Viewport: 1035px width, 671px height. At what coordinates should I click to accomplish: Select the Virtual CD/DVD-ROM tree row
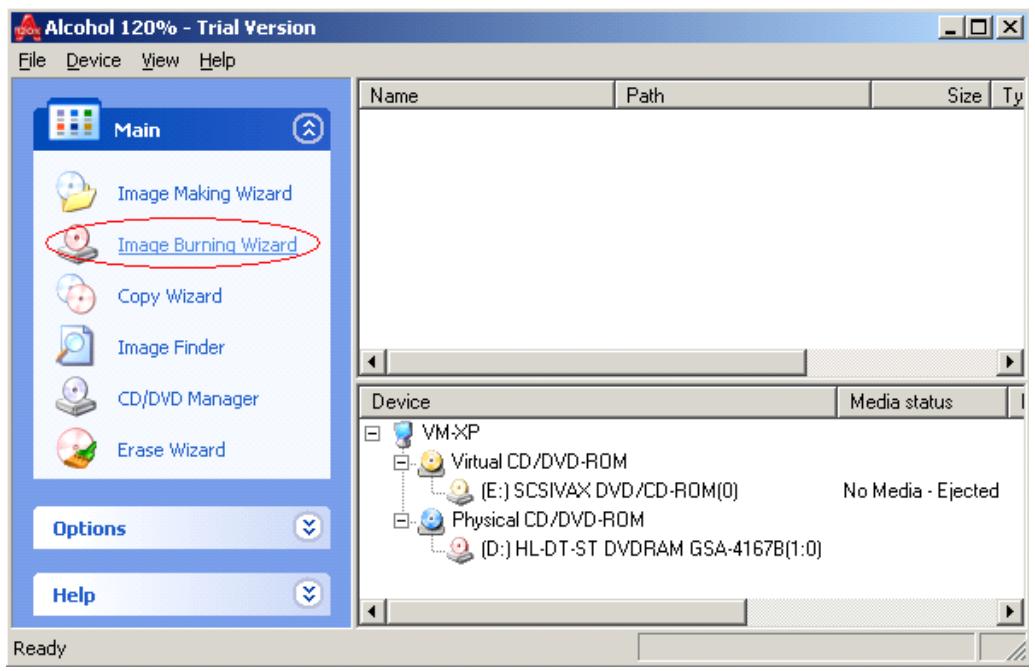click(539, 462)
